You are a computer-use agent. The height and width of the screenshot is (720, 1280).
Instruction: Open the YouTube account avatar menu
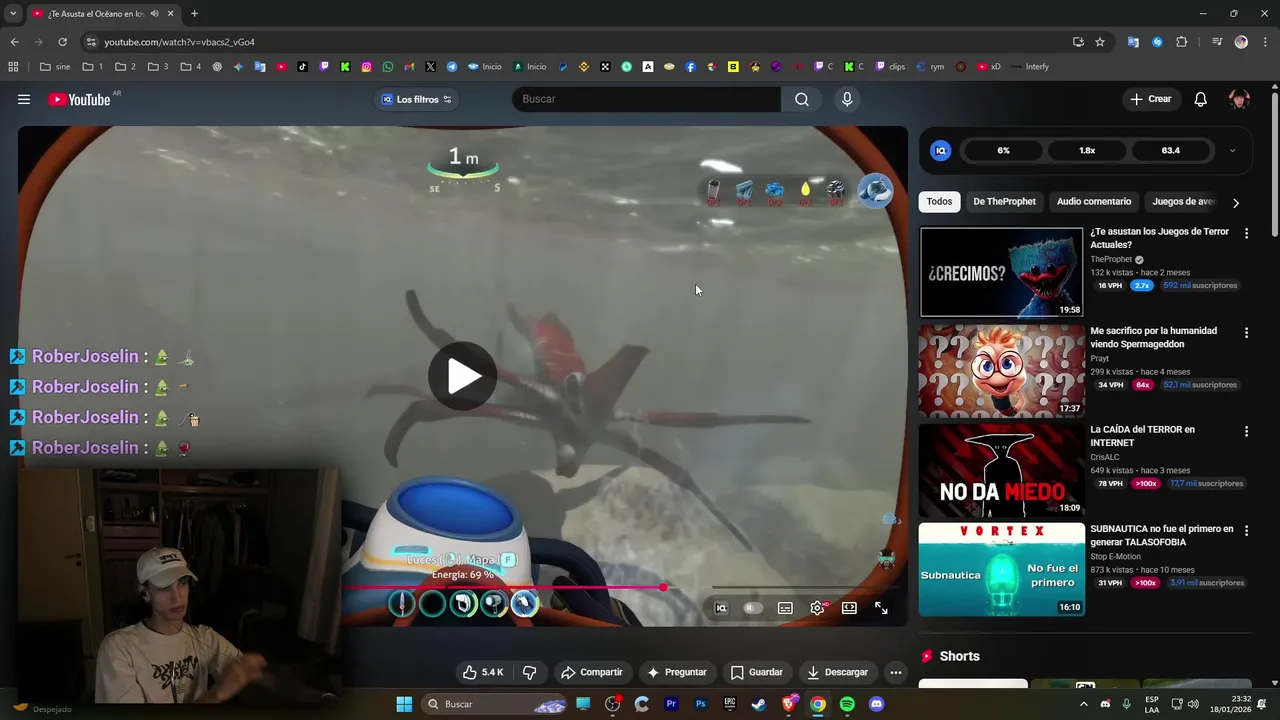(x=1239, y=99)
